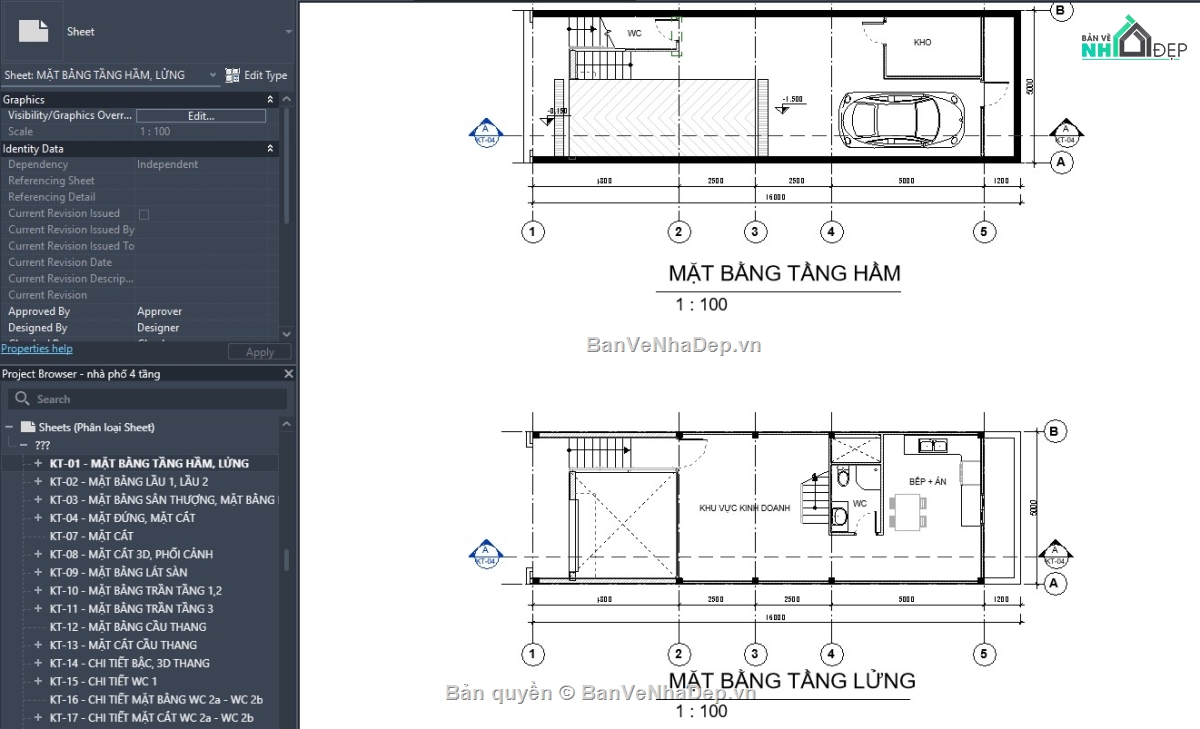
Task: Toggle the Current Revision Issued checkbox
Action: click(144, 214)
